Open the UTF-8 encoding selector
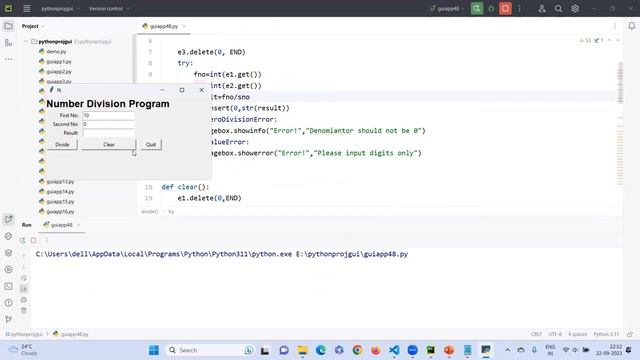 (x=555, y=334)
